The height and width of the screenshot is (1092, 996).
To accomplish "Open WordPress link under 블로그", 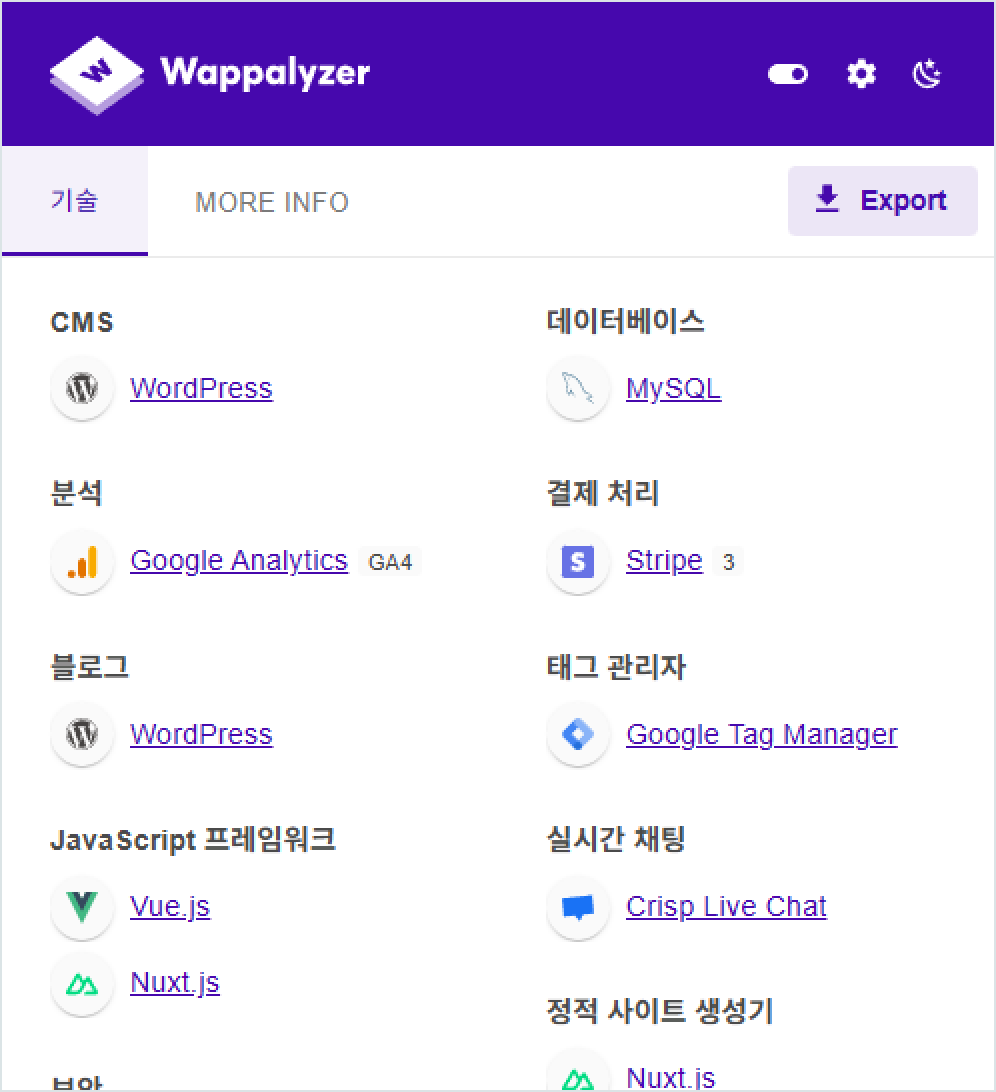I will point(201,734).
